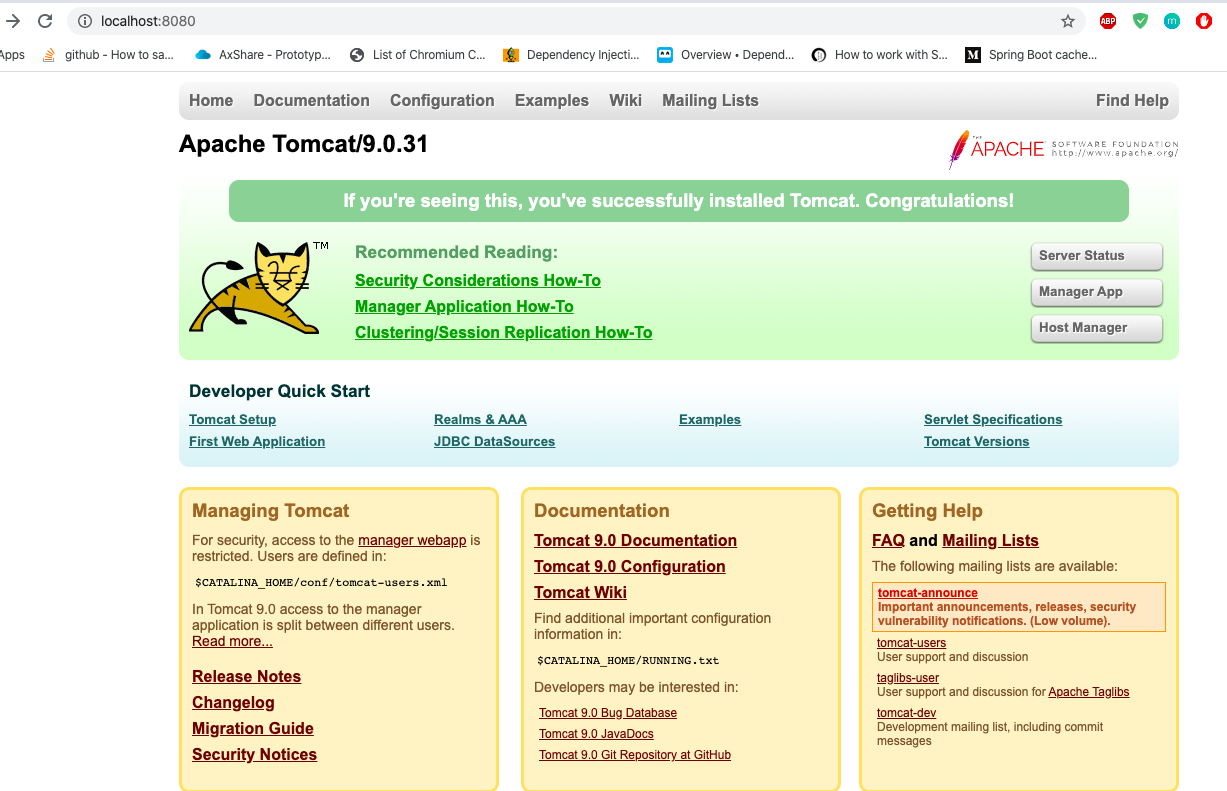Viewport: 1227px width, 791px height.
Task: Click the $CATALINA_HOME/conf/tomcat-users.xml path text
Action: click(x=321, y=582)
